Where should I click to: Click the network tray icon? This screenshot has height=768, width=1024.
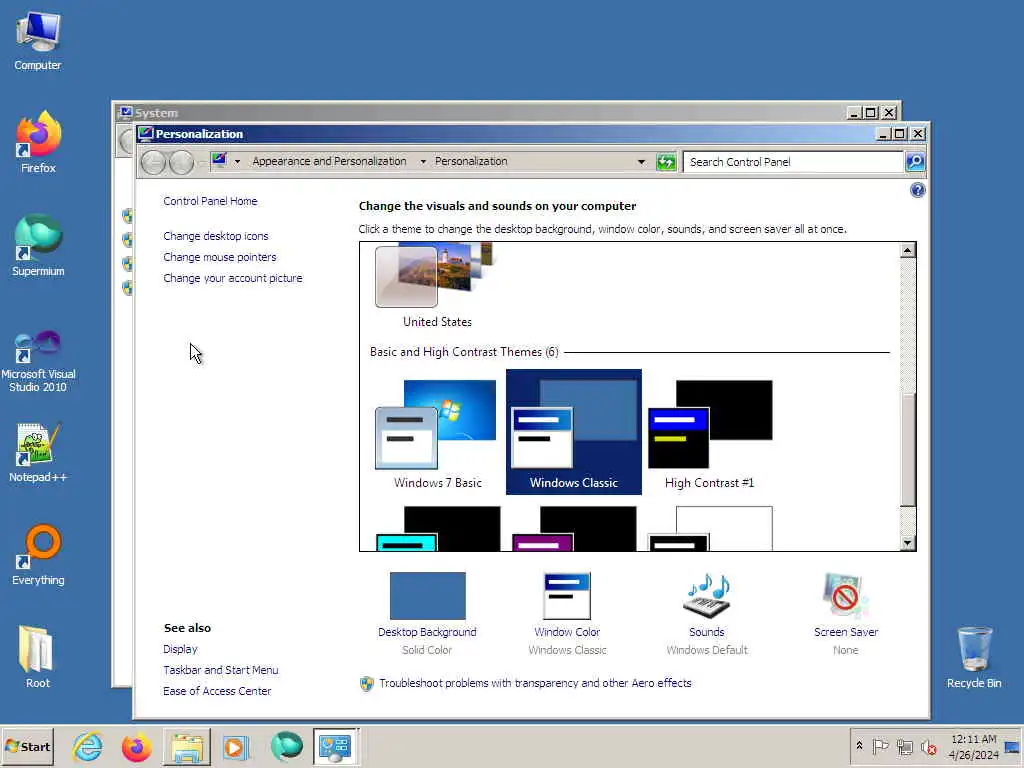(x=904, y=746)
